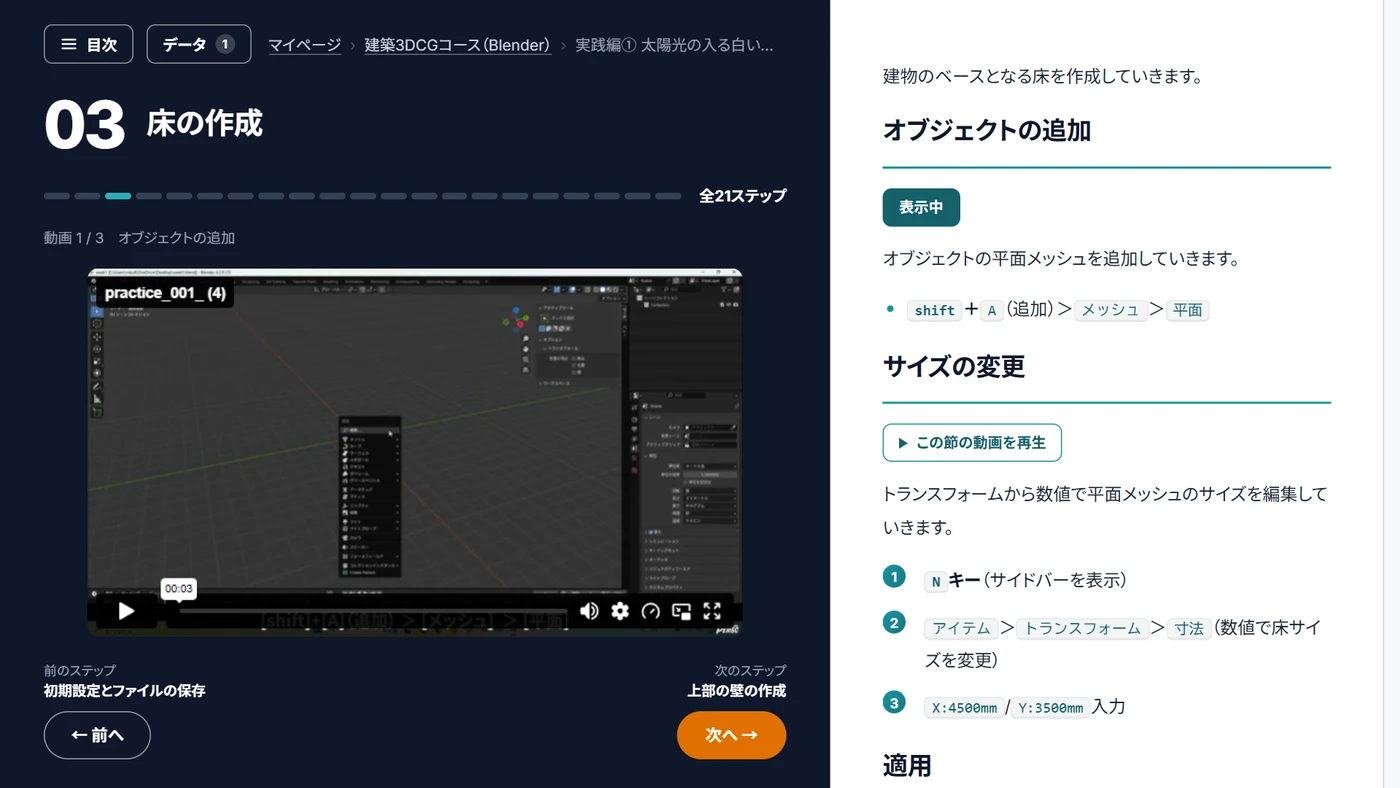Go back with the ← 前へ button
Viewport: 1400px width, 788px height.
(97, 735)
